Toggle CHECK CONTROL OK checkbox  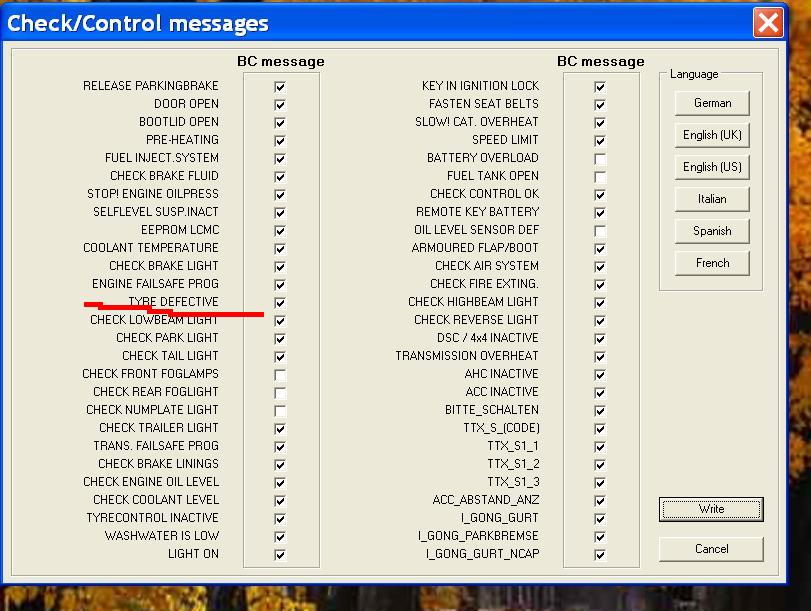(x=600, y=195)
